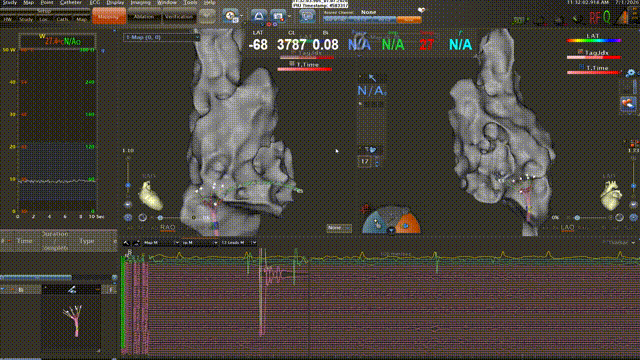Open the Point menu
The width and height of the screenshot is (640, 360).
[47, 2]
